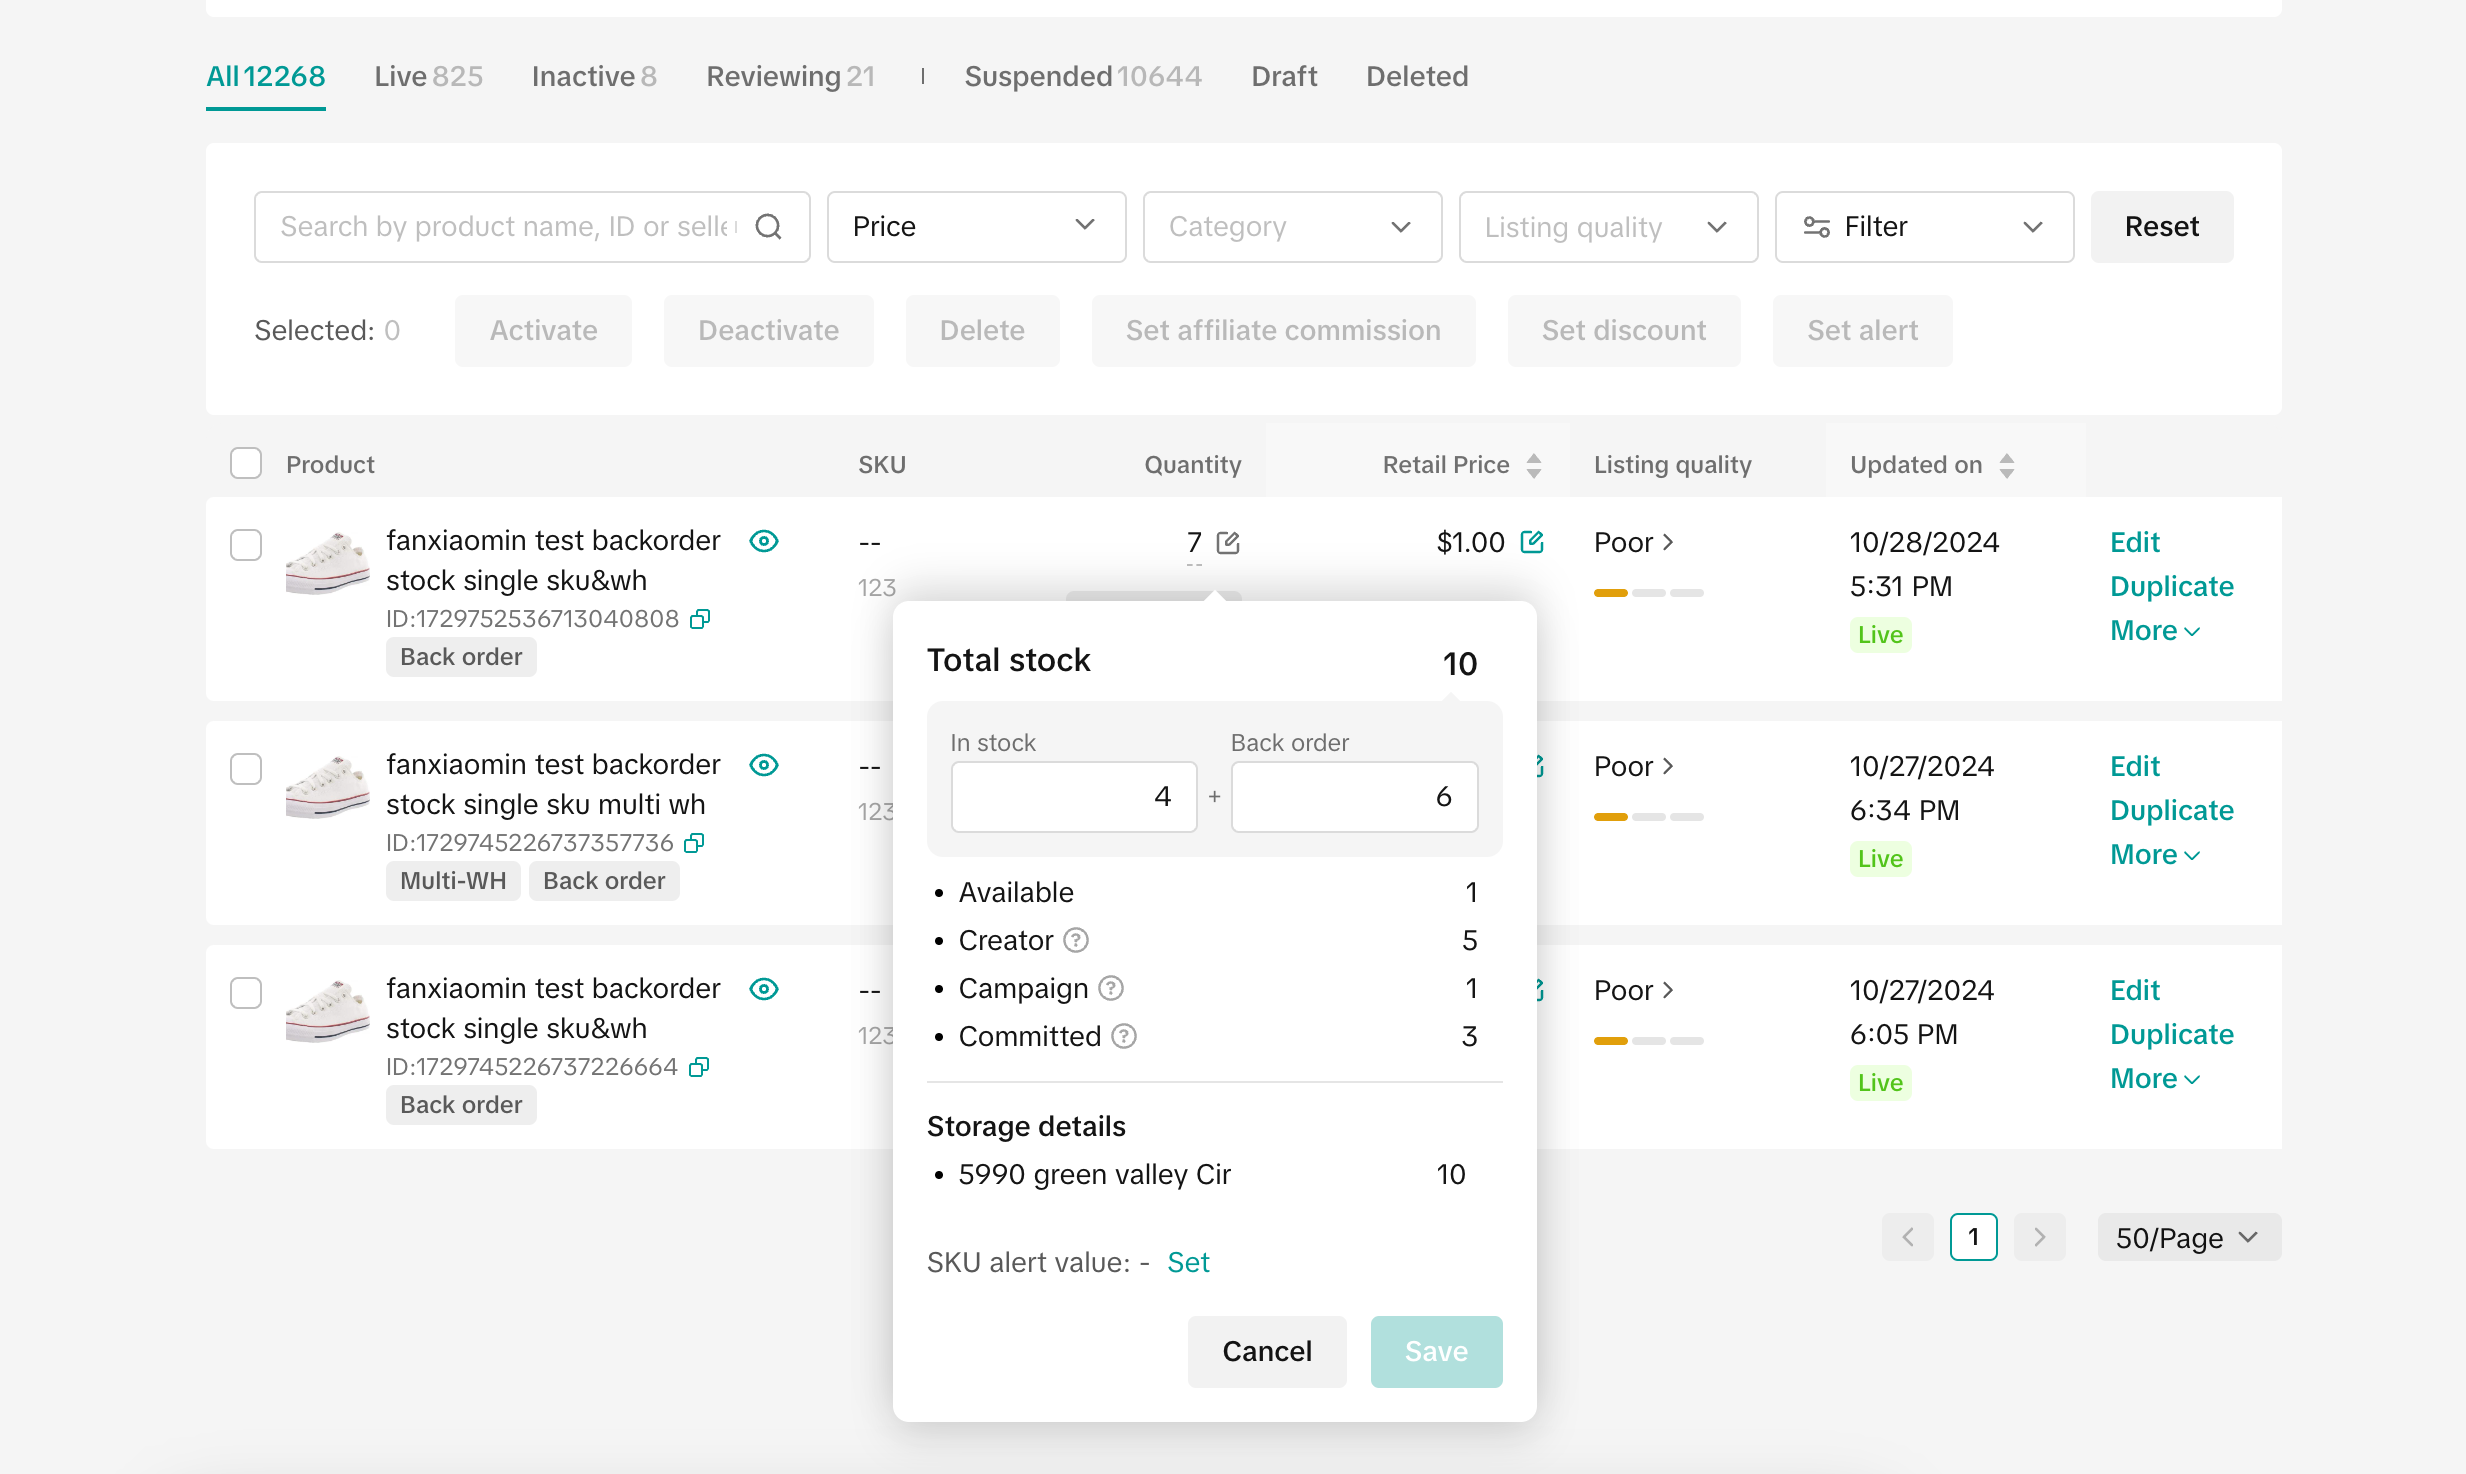Click the Committed help question icon
Screen dimensions: 2466x1474
point(1124,1036)
